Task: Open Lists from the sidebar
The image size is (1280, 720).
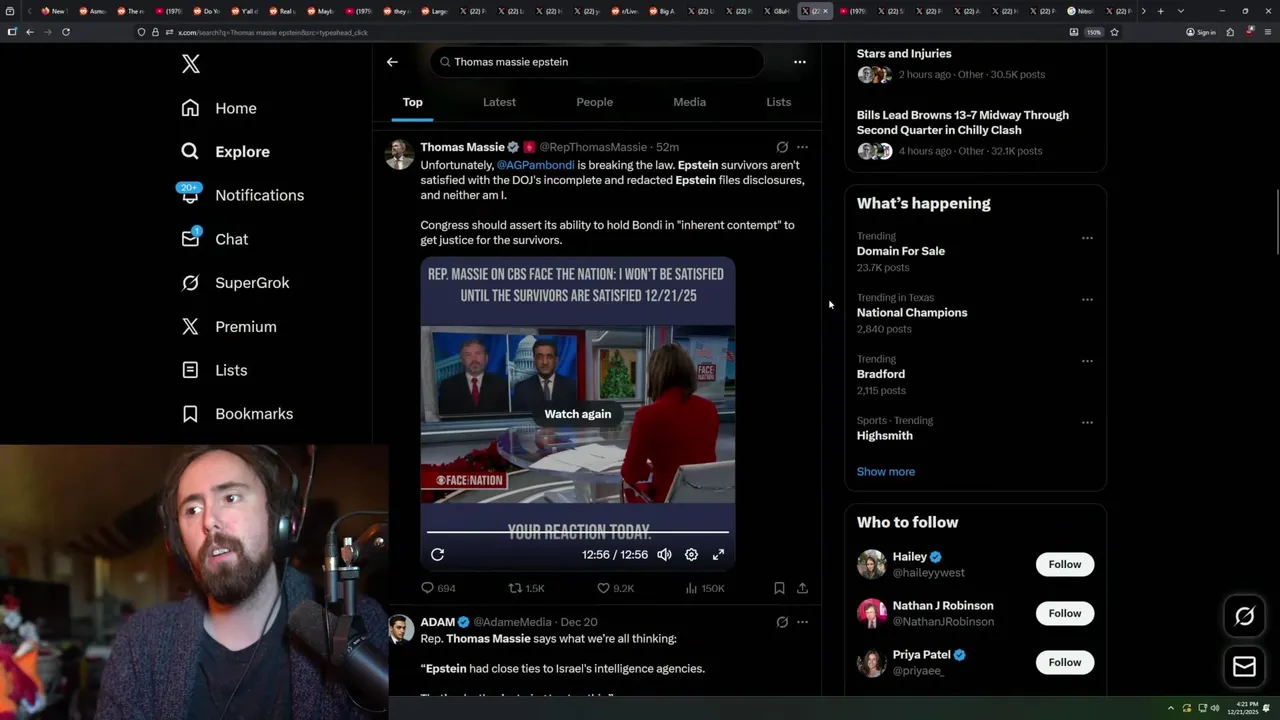Action: pyautogui.click(x=214, y=370)
